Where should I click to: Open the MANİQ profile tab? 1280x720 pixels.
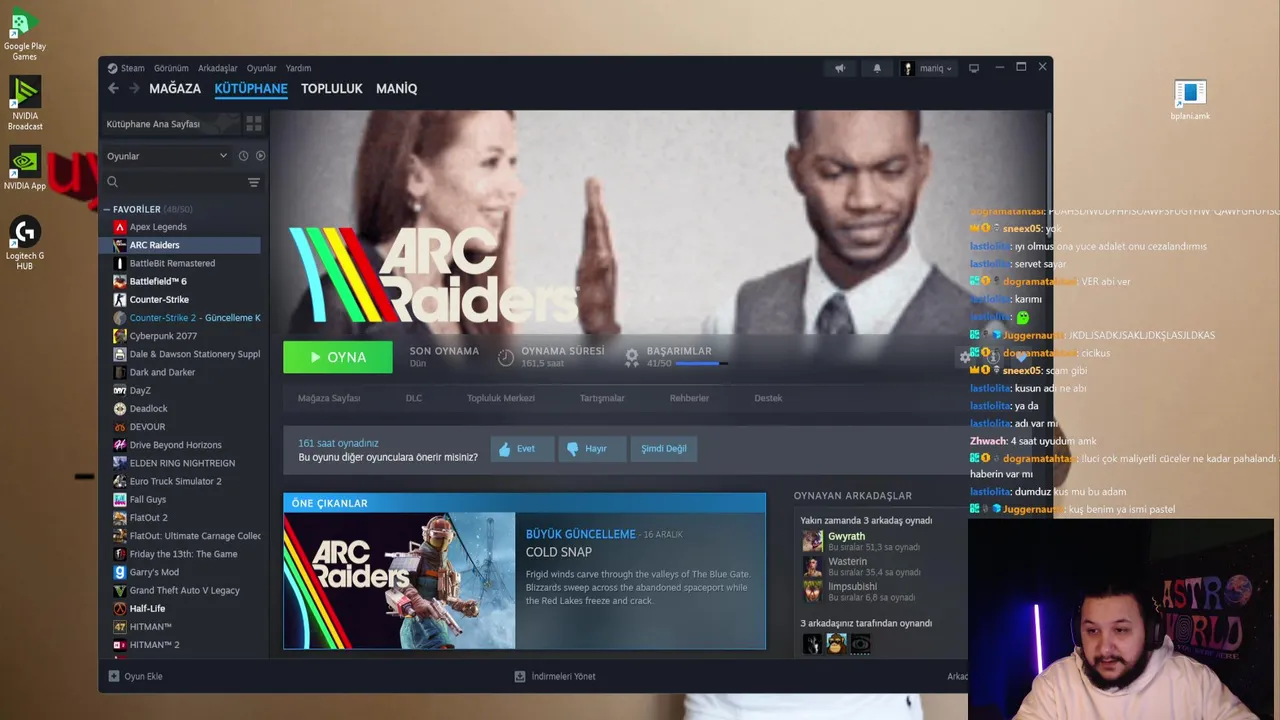[397, 88]
